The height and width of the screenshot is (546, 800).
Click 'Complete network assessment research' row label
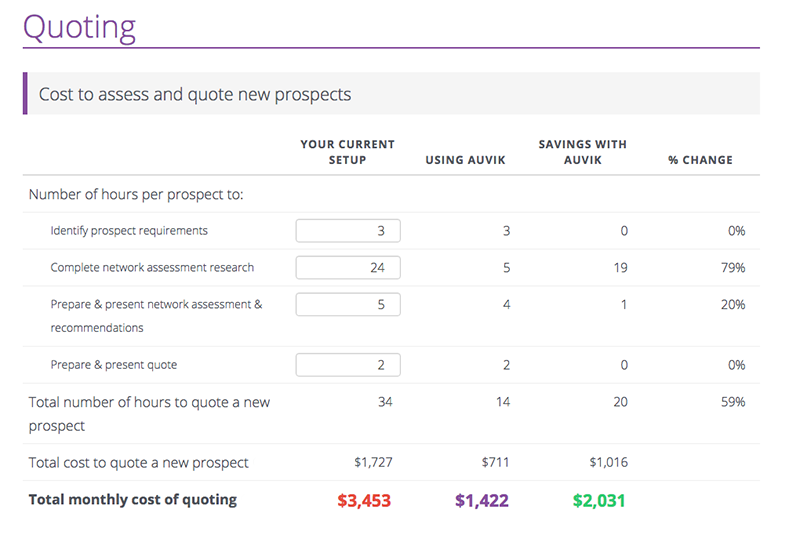coord(152,267)
